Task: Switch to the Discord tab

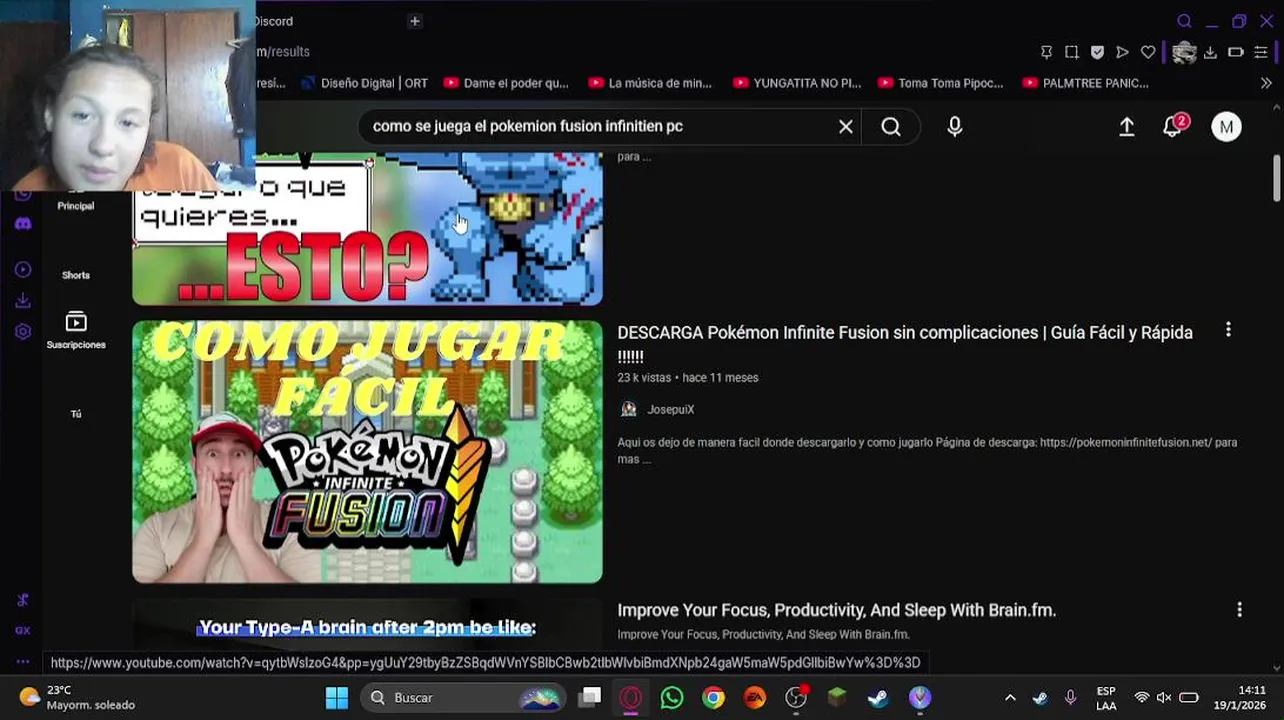Action: tap(273, 21)
